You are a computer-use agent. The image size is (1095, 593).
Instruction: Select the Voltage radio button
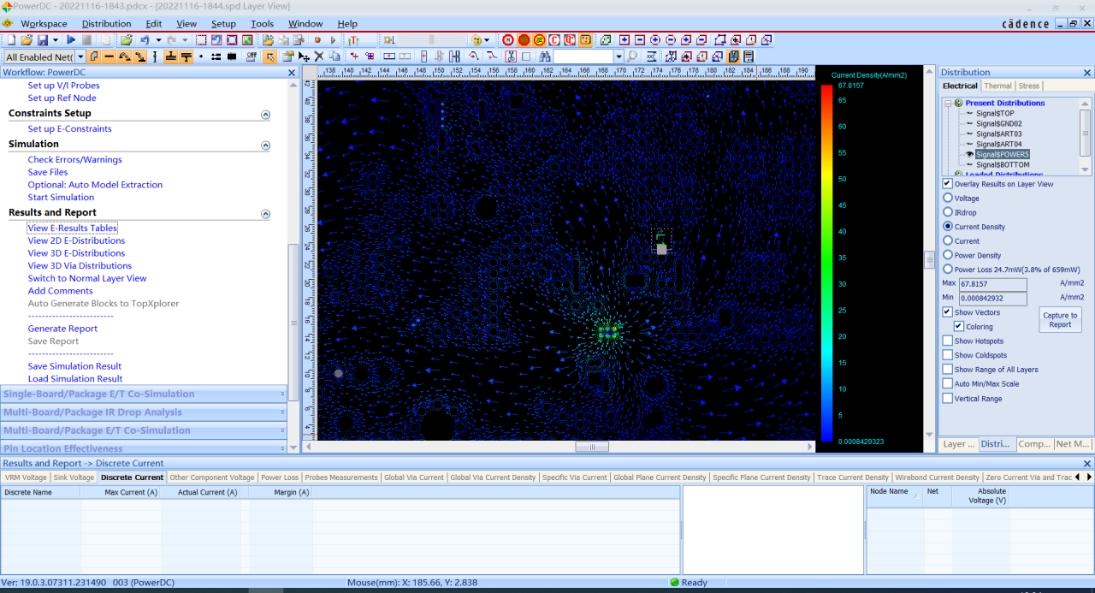(948, 198)
